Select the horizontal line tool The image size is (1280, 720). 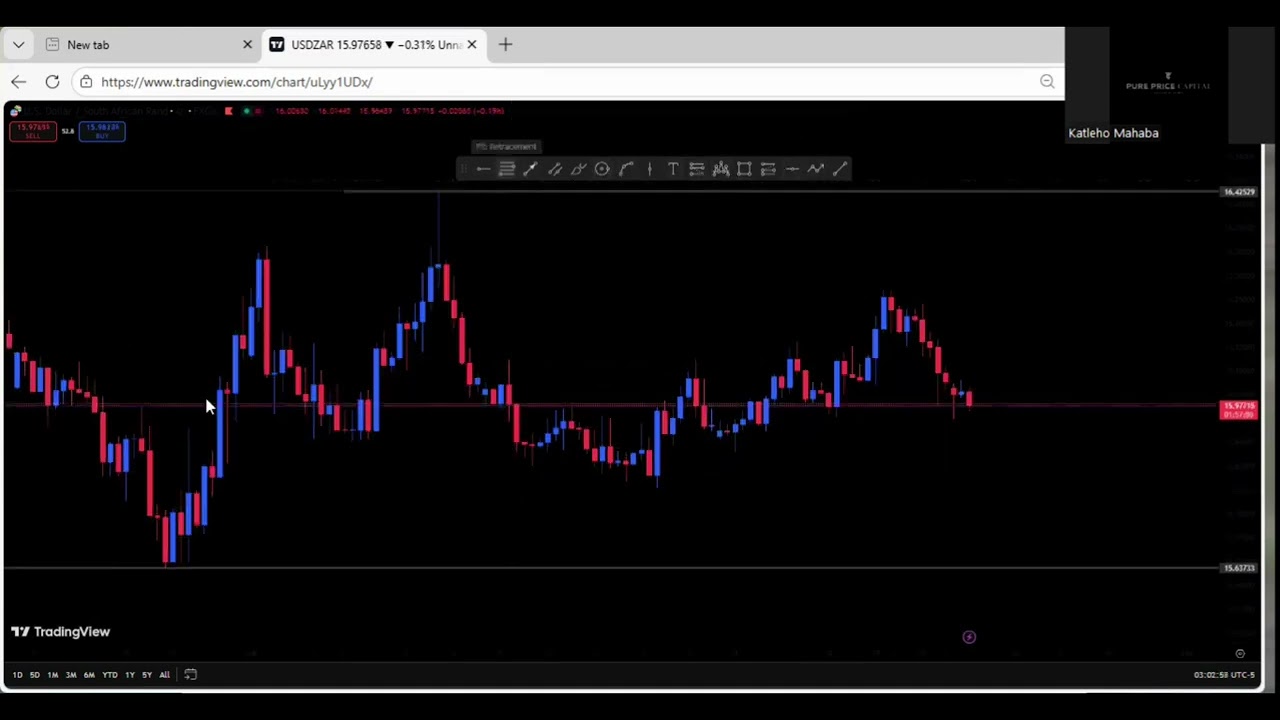coord(792,169)
